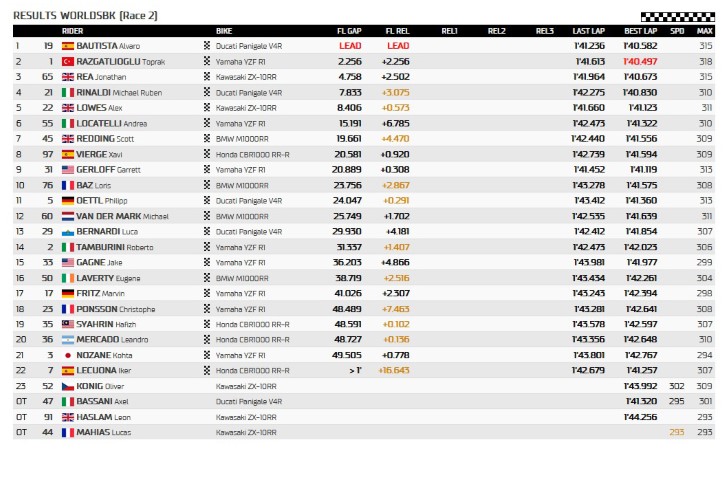The image size is (727, 480).
Task: Click the Turkish flag beside Razgatlioglu
Action: pyautogui.click(x=68, y=61)
